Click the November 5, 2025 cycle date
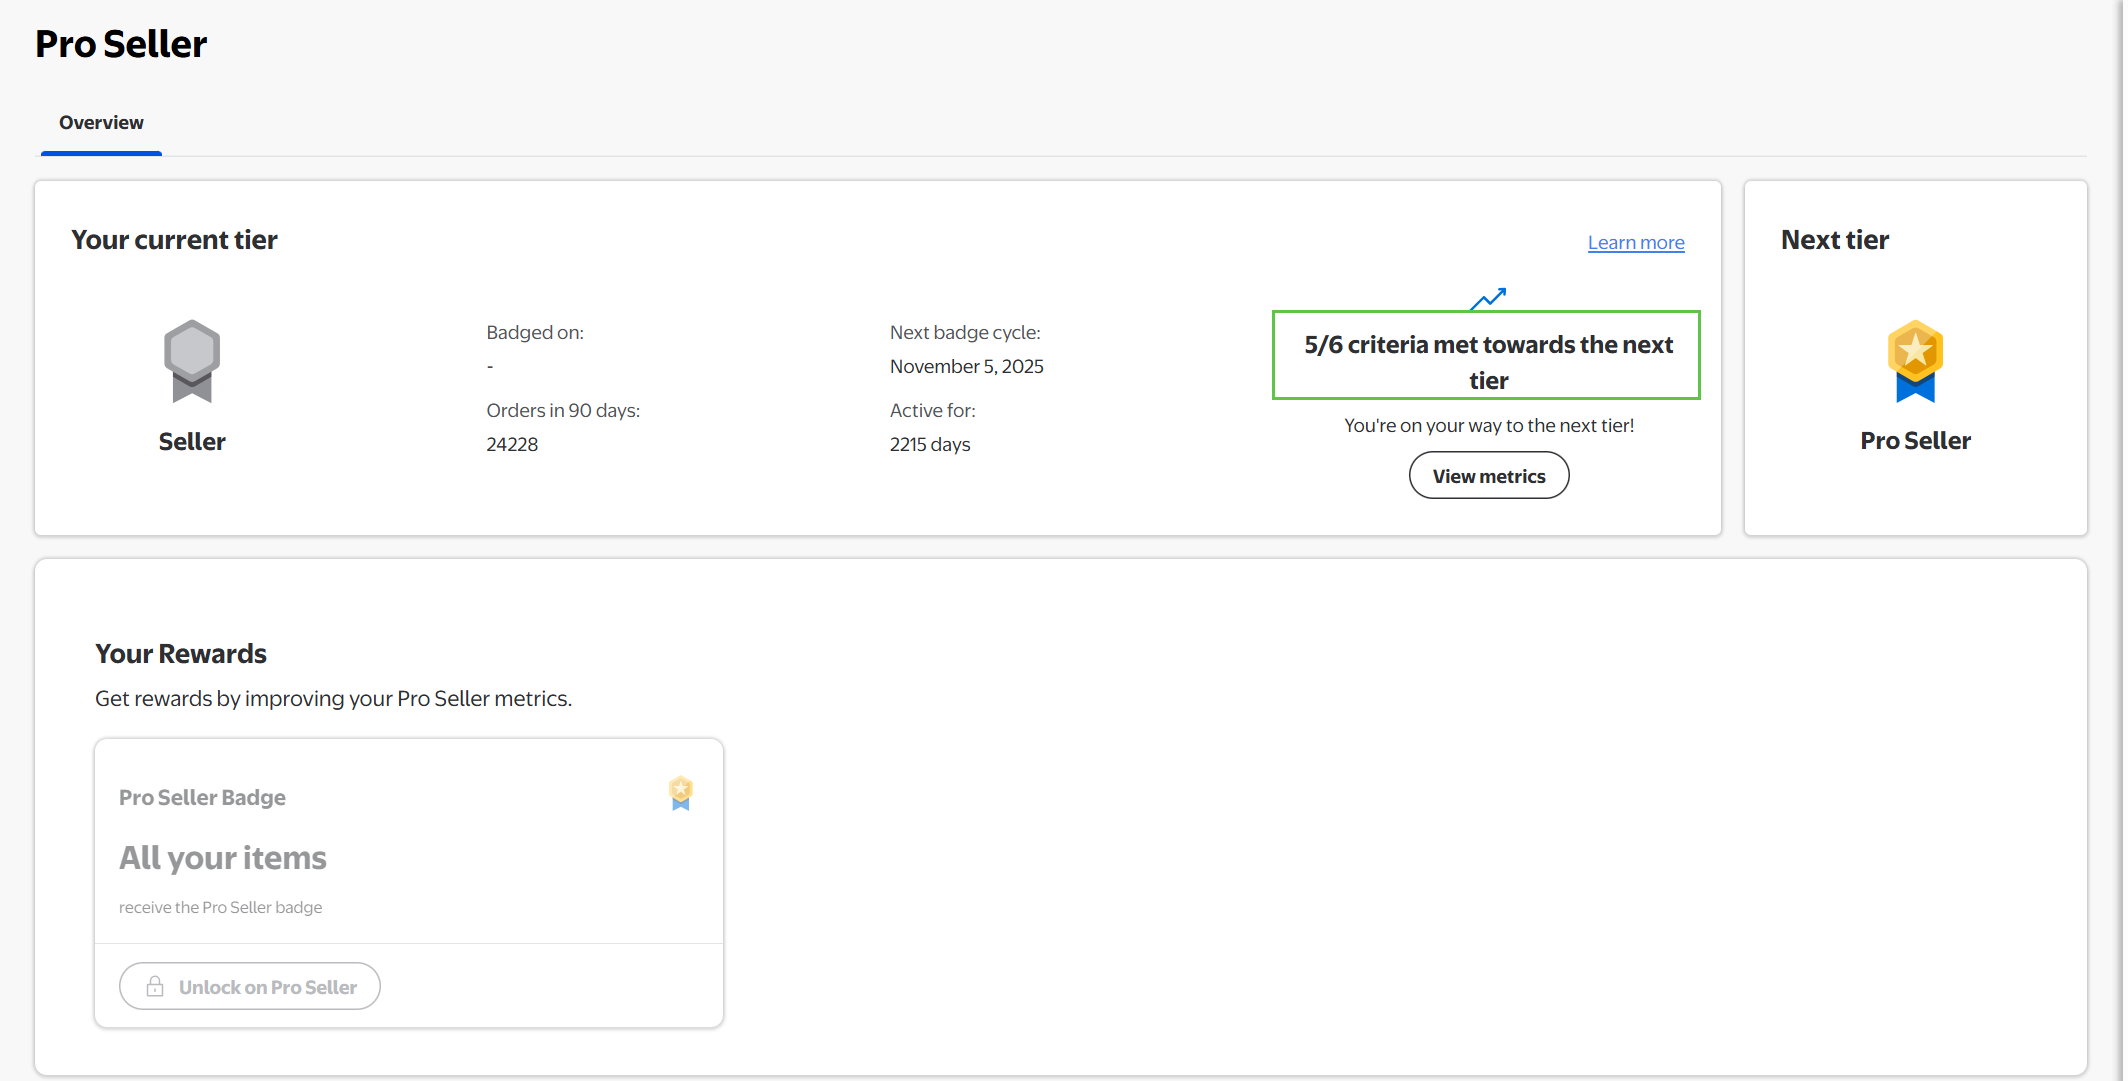The width and height of the screenshot is (2128, 1081). coord(966,367)
